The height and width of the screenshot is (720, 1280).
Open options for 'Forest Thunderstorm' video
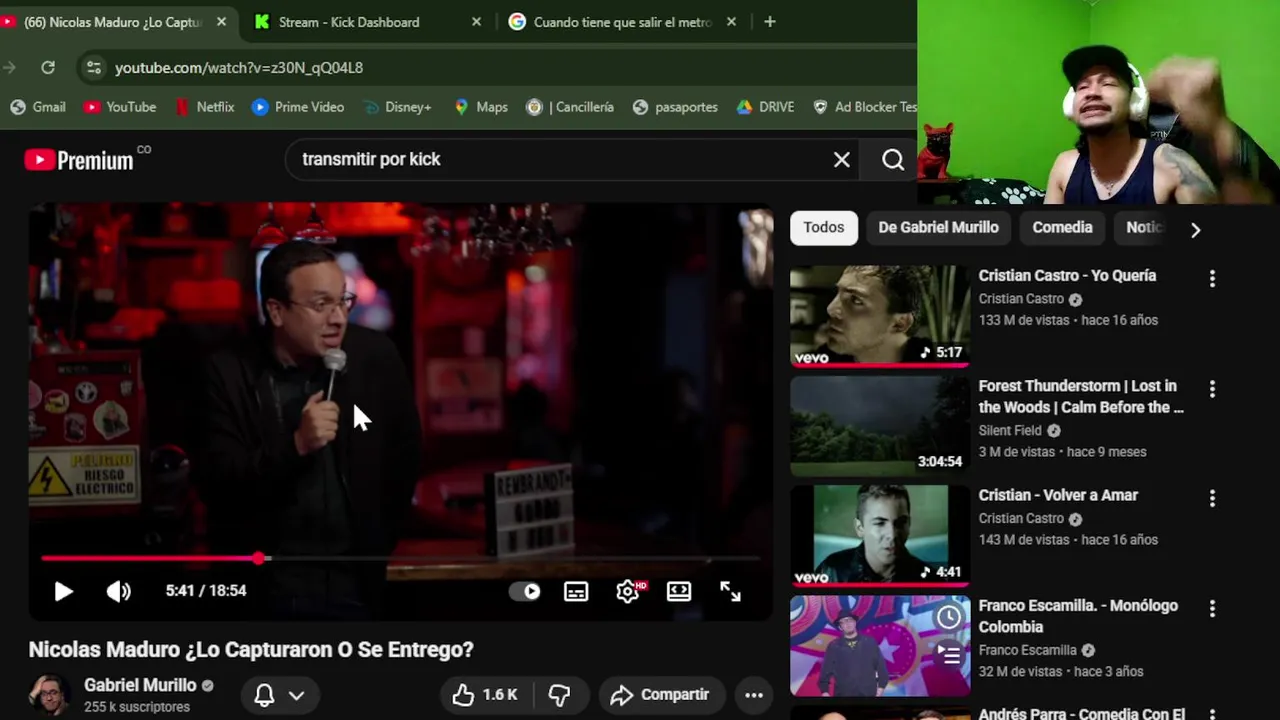click(x=1212, y=389)
